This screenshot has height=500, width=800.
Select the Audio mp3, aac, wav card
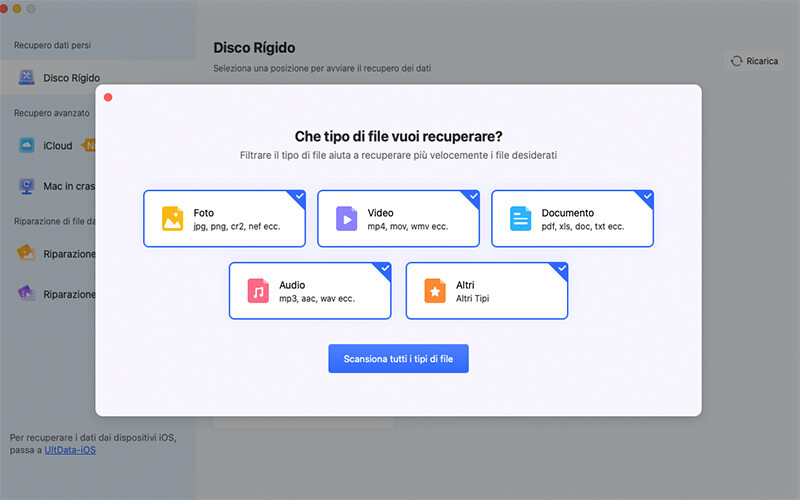pos(310,291)
